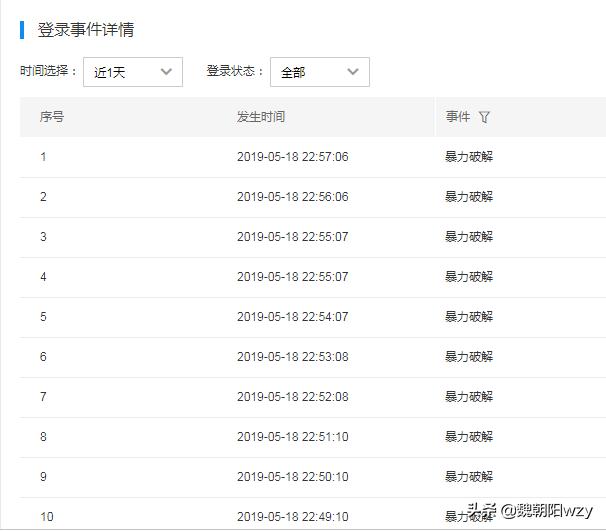Select timestamp 2019-05-18 22:51:10
Image resolution: width=606 pixels, height=531 pixels.
coord(292,437)
